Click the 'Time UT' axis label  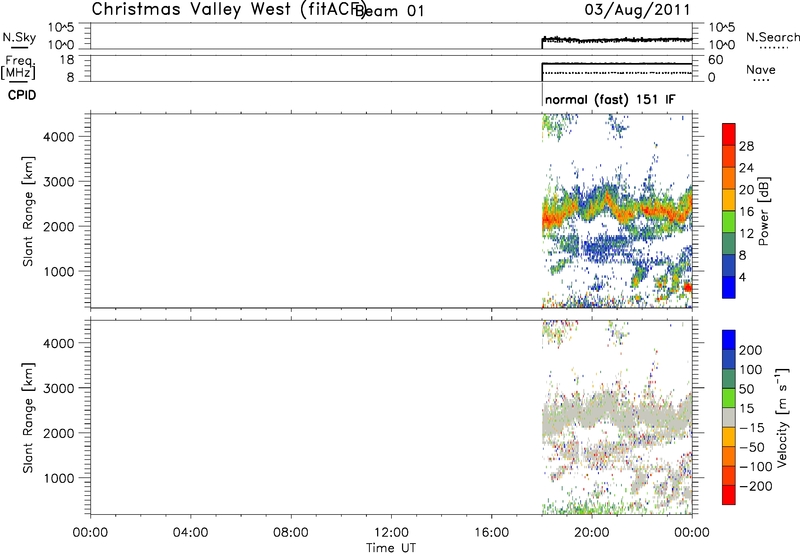pos(391,548)
